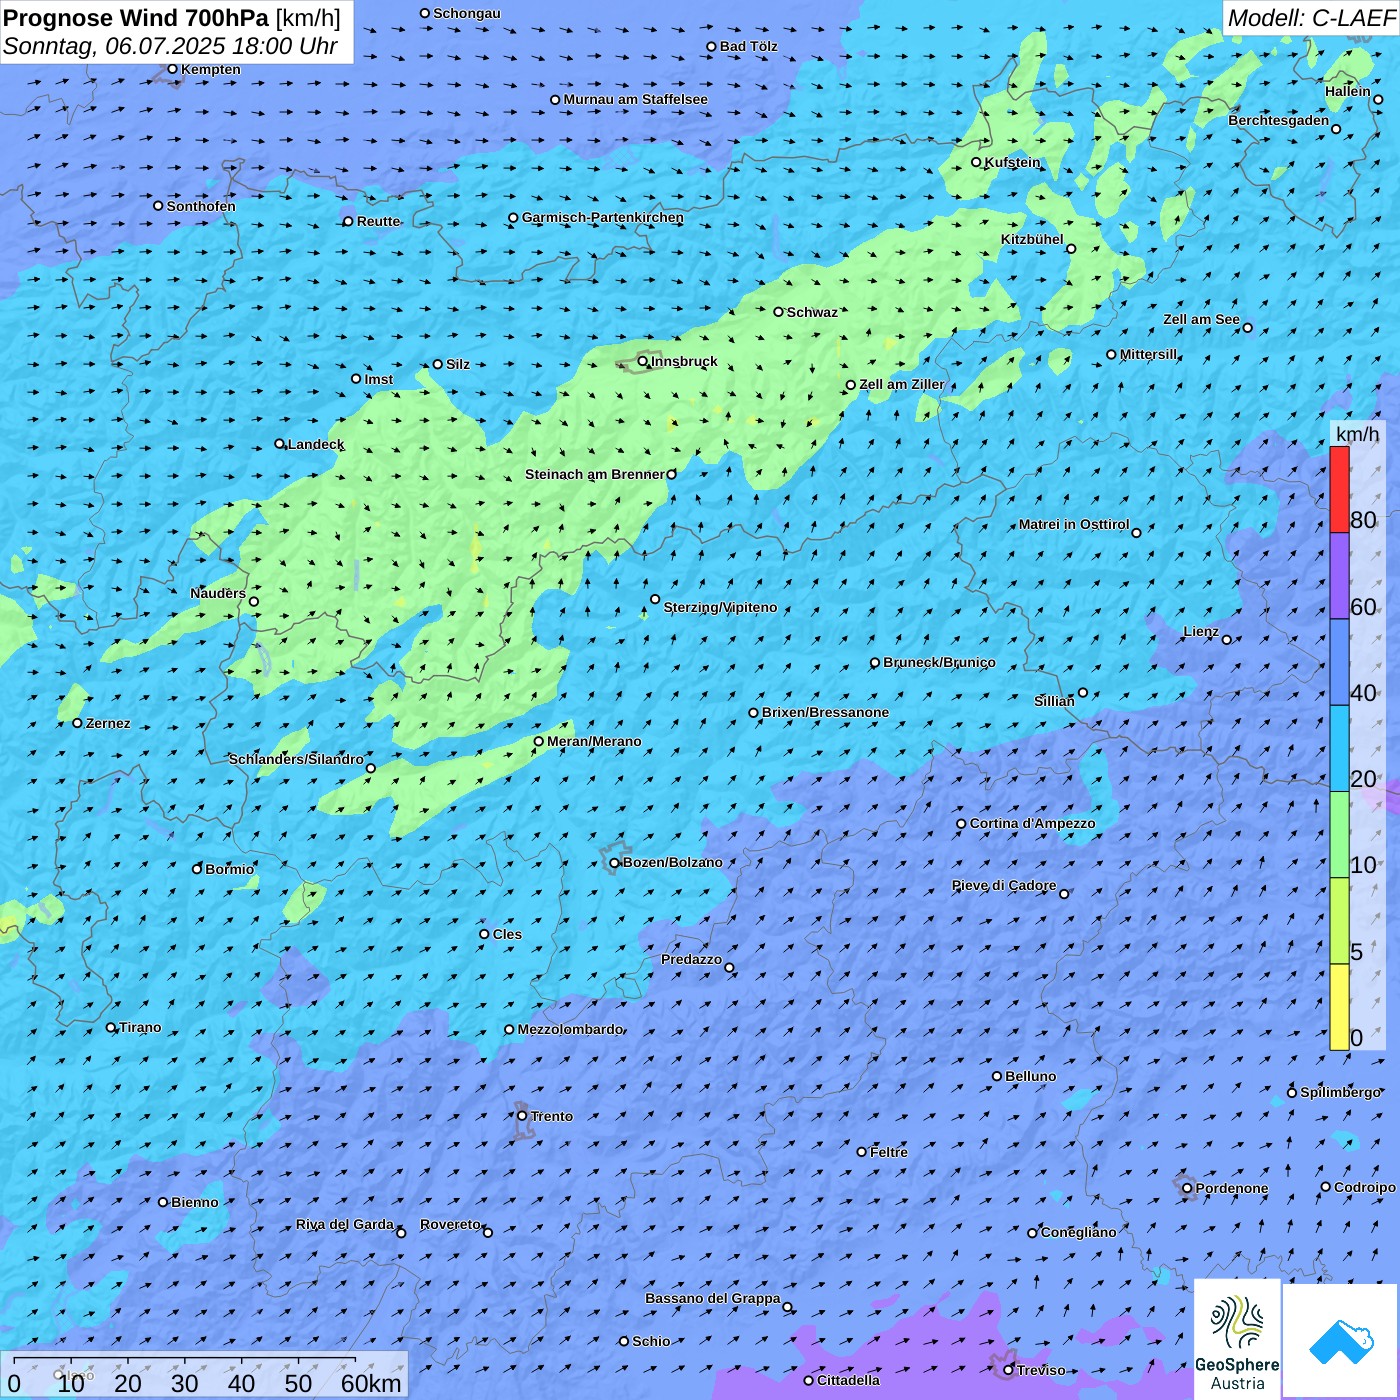This screenshot has height=1400, width=1400.
Task: Click the 'Zernez' label
Action: click(108, 723)
